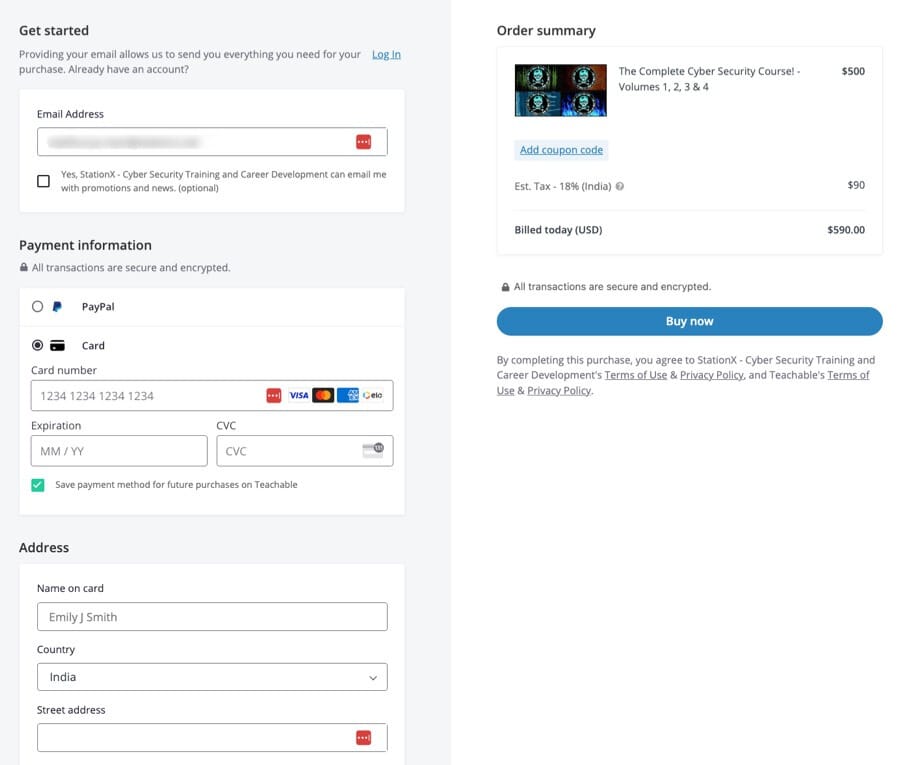Click the Name on card field

212,617
